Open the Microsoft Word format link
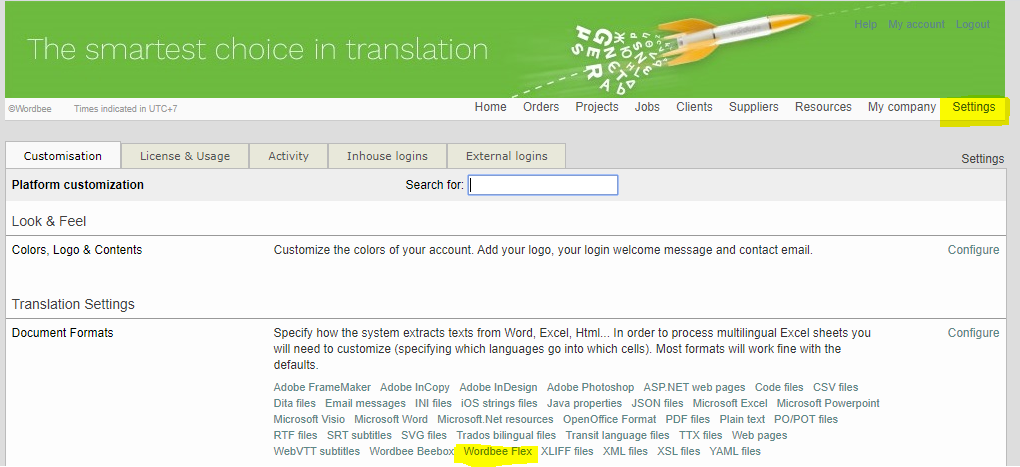Viewport: 1020px width, 467px height. [x=391, y=420]
